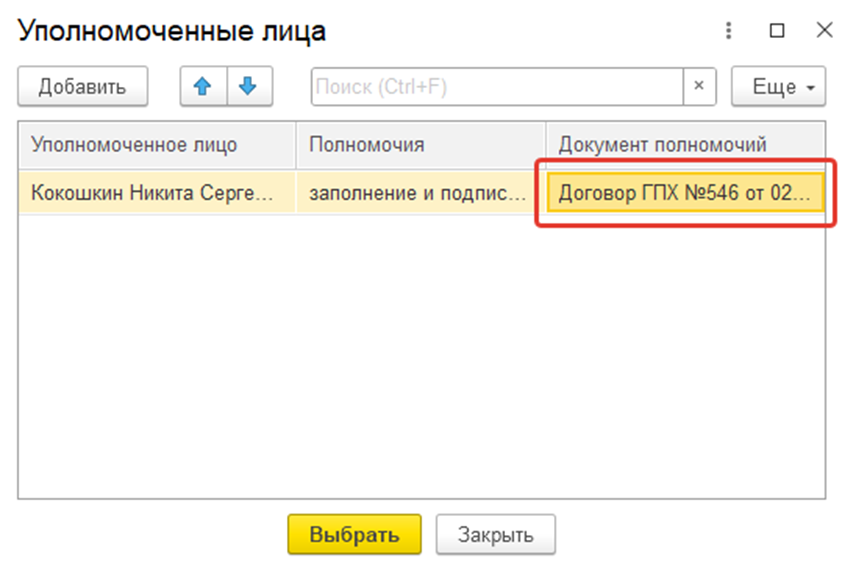This screenshot has width=856, height=570.
Task: Close the Уполномоченные лица dialog
Action: [824, 30]
